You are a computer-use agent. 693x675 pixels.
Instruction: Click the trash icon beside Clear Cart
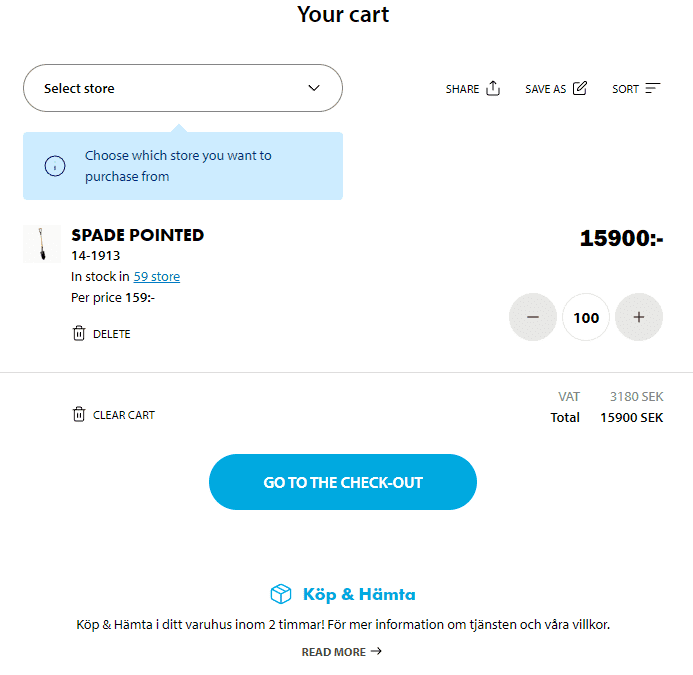79,414
